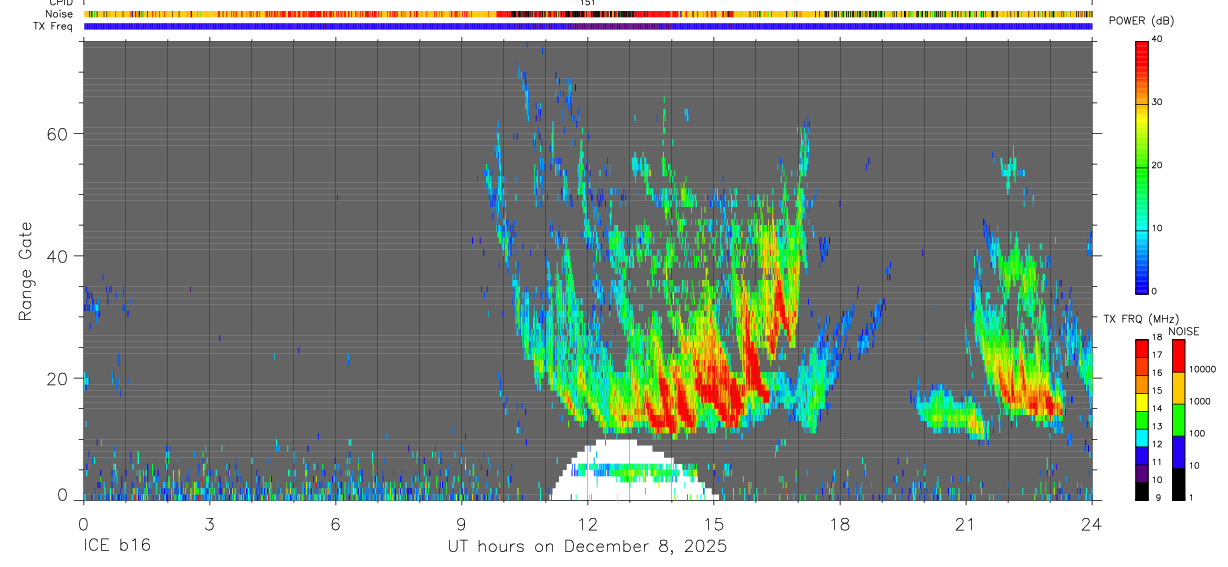Viewport: 1228px width, 567px height.
Task: Click the 12 hour tick on time axis
Action: (x=587, y=523)
